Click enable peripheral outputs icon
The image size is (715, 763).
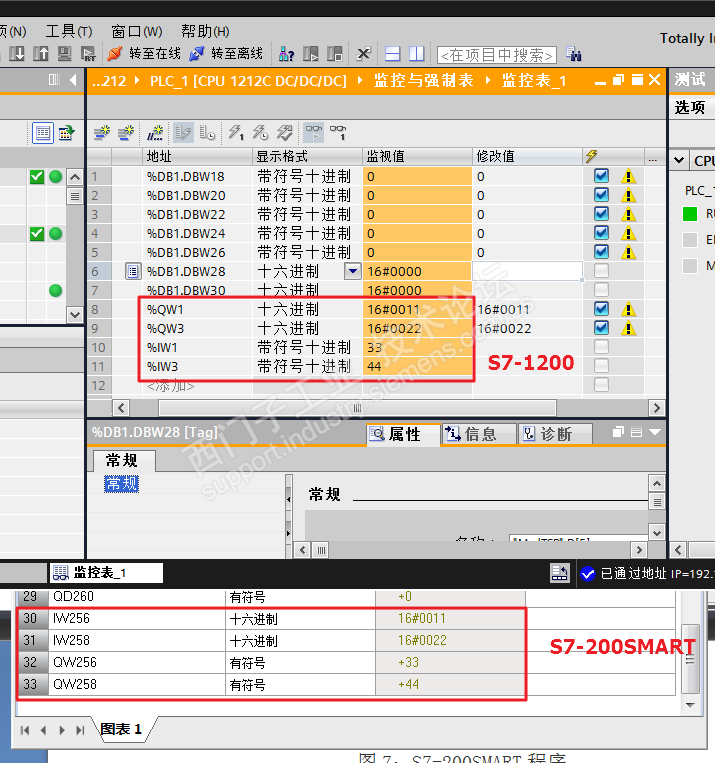[x=284, y=132]
